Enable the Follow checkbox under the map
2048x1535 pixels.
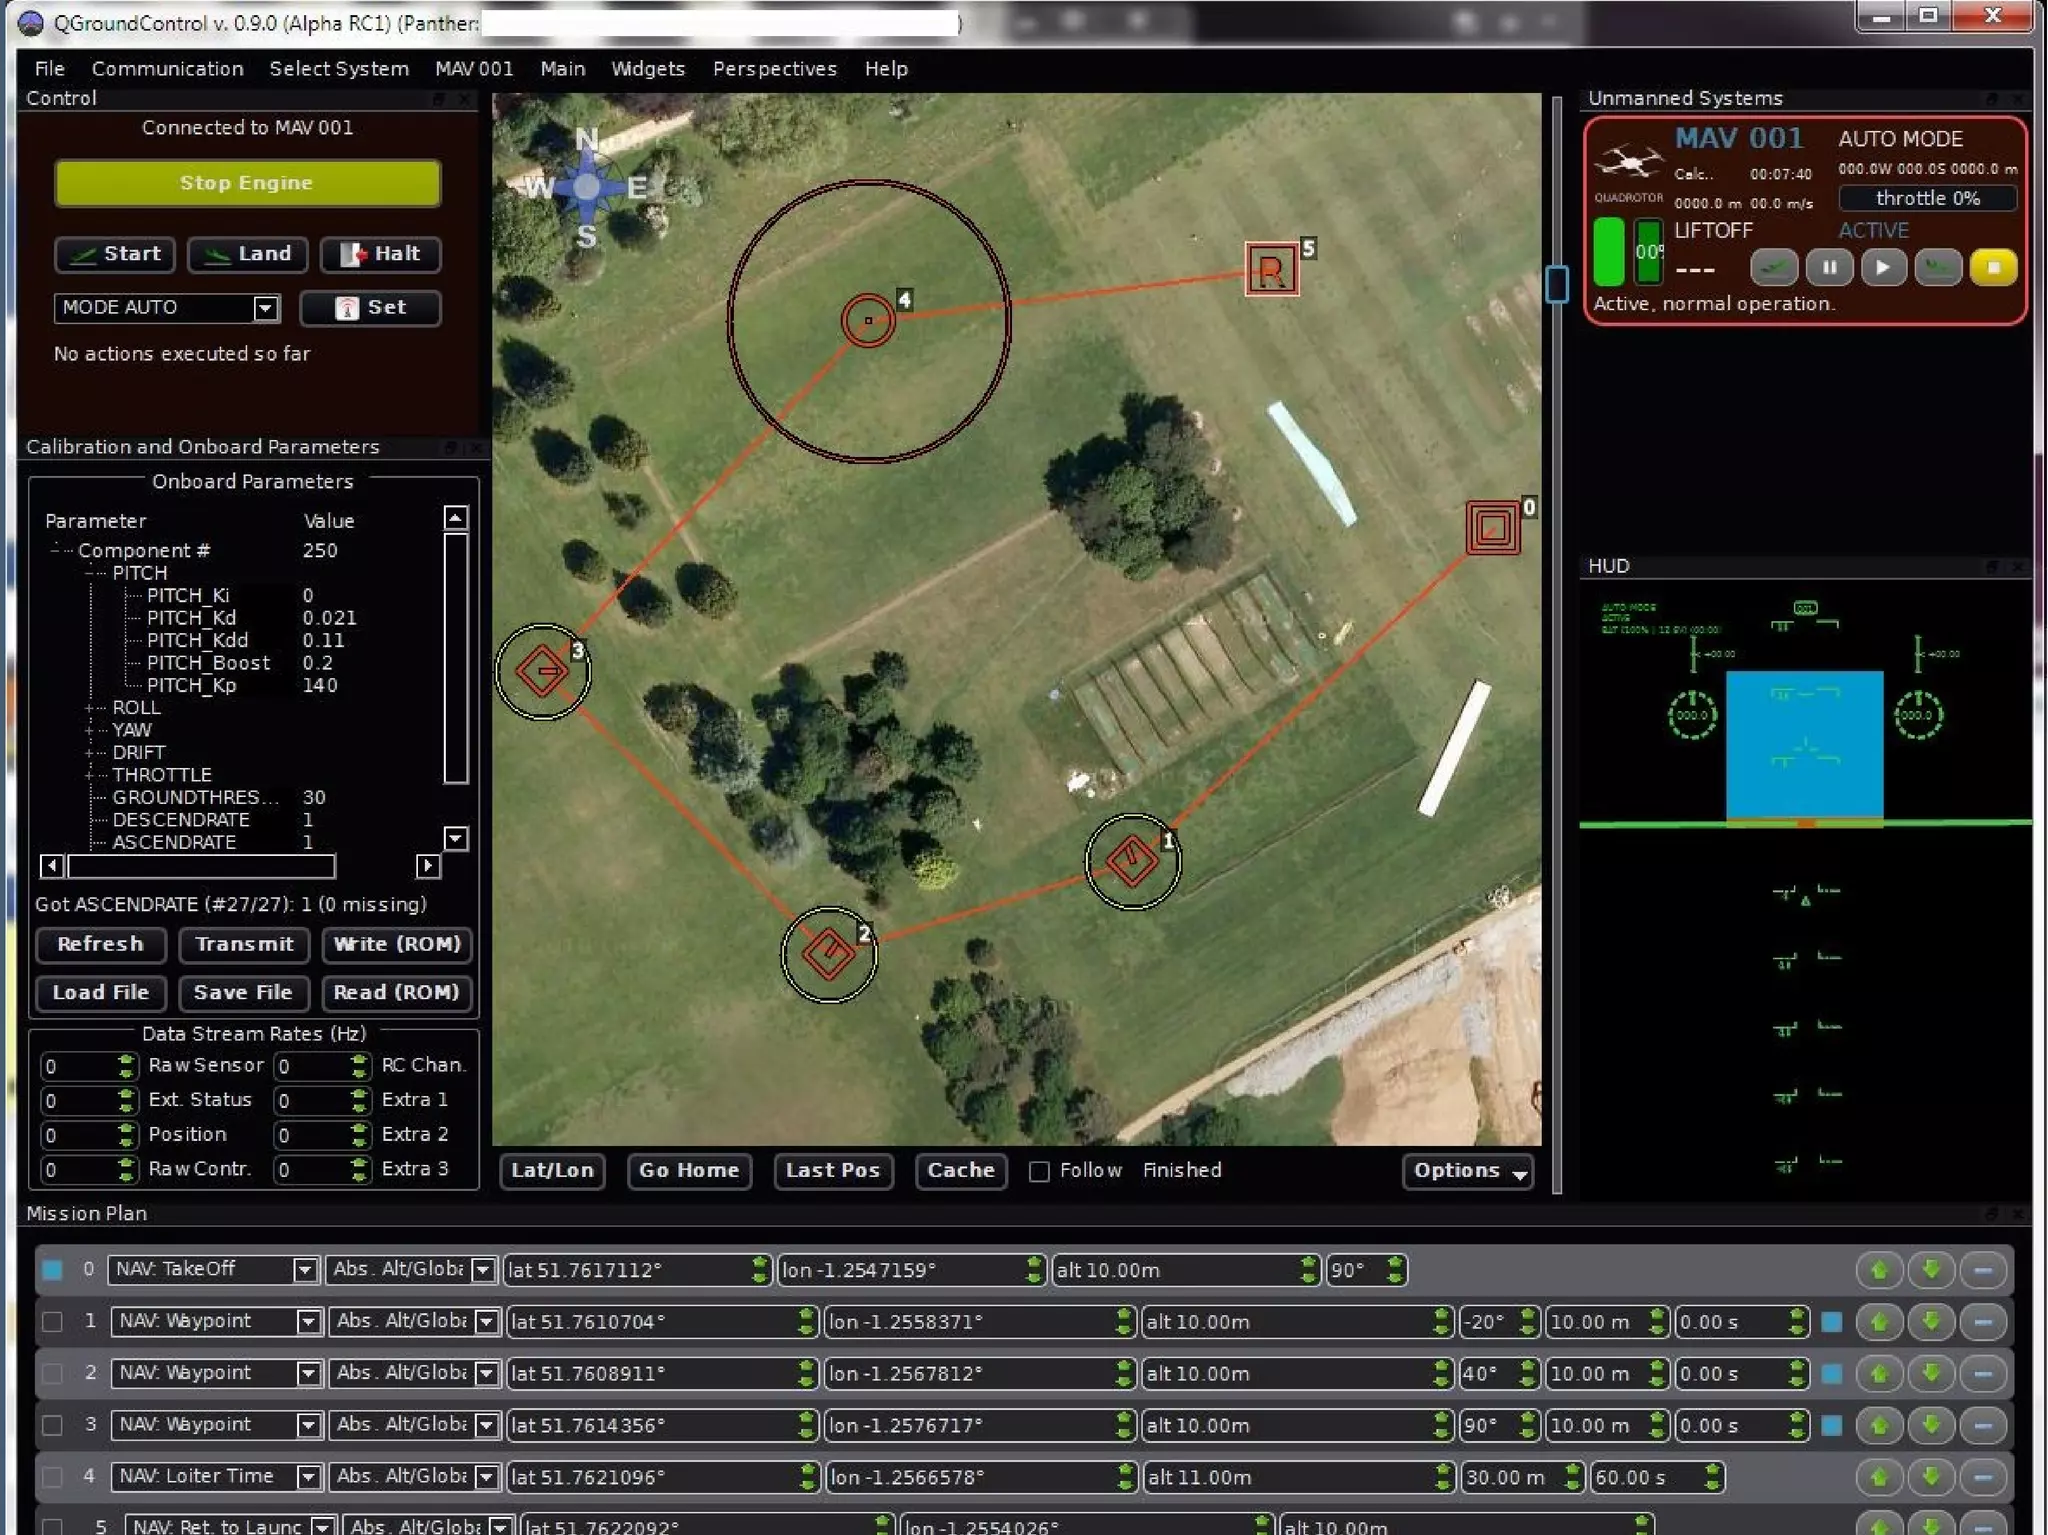1039,1171
